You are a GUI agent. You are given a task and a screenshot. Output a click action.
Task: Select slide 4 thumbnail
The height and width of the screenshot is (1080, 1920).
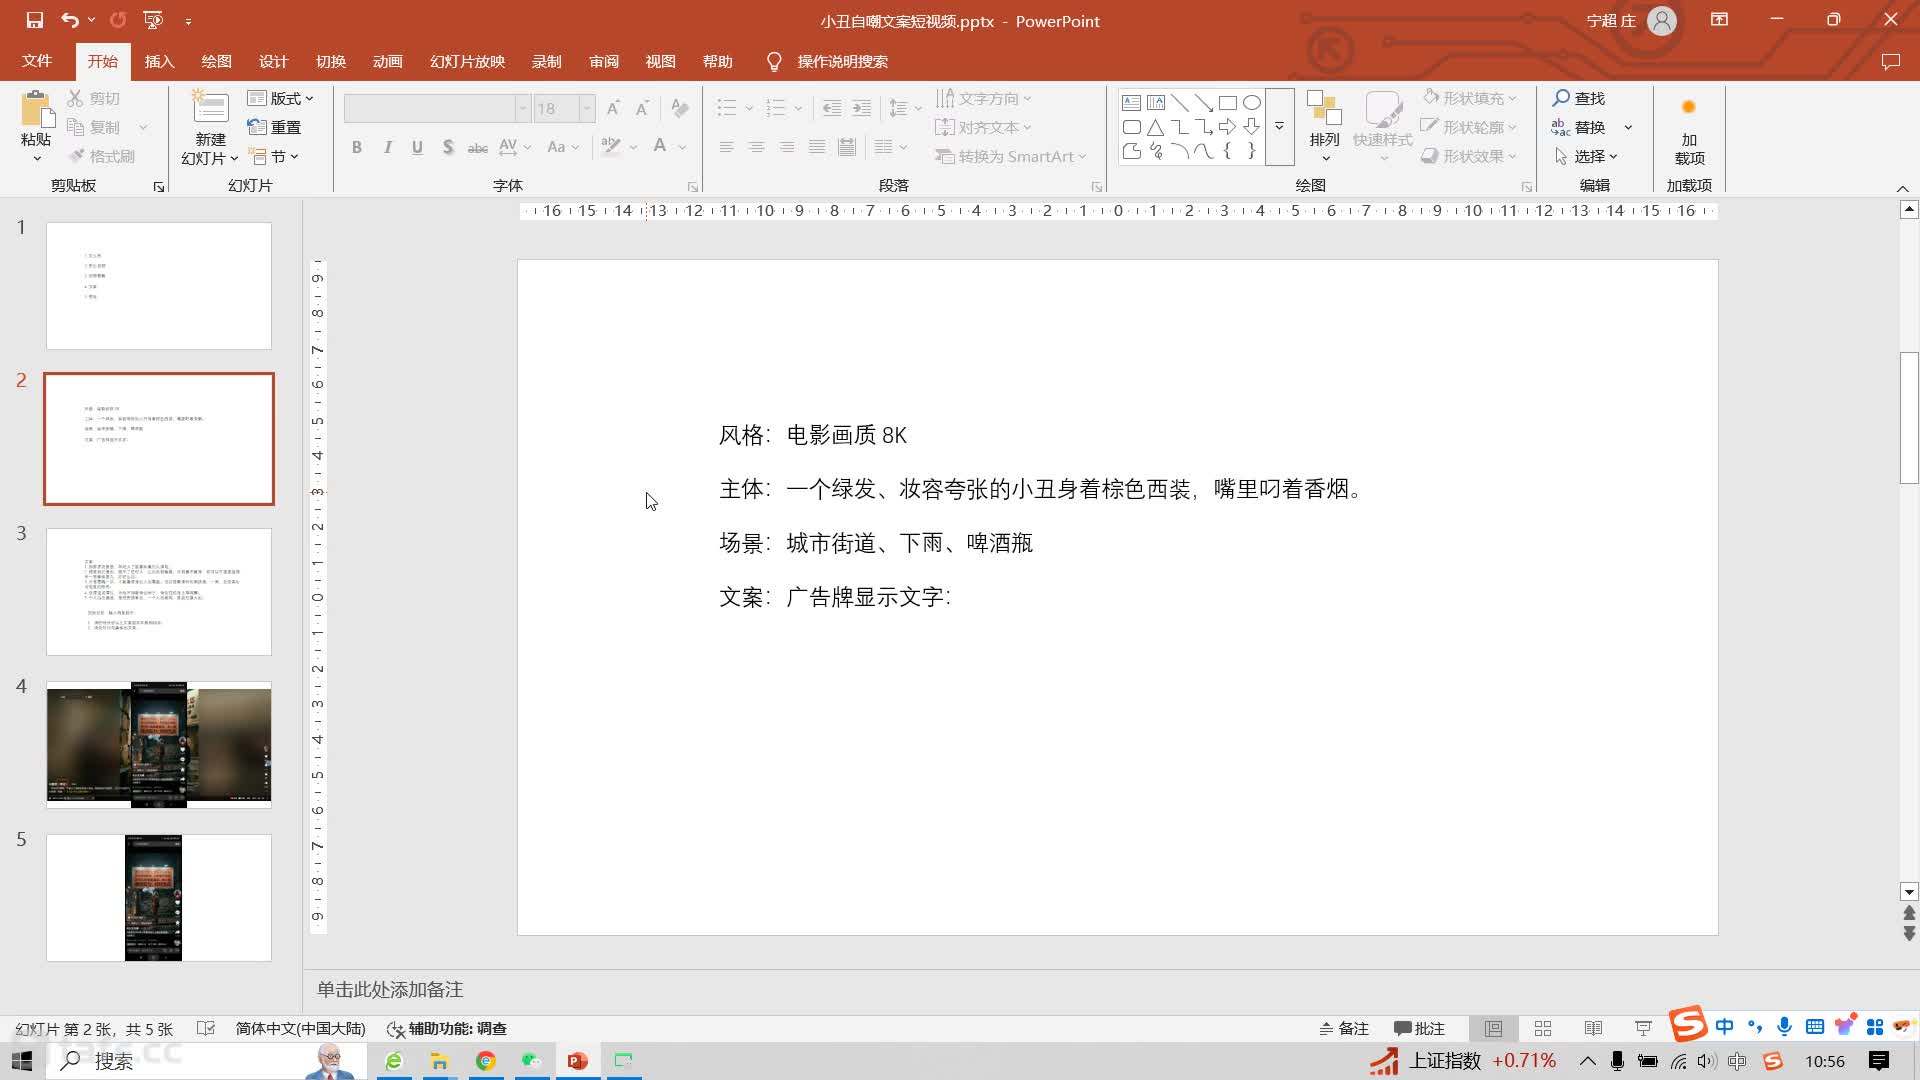(x=159, y=745)
